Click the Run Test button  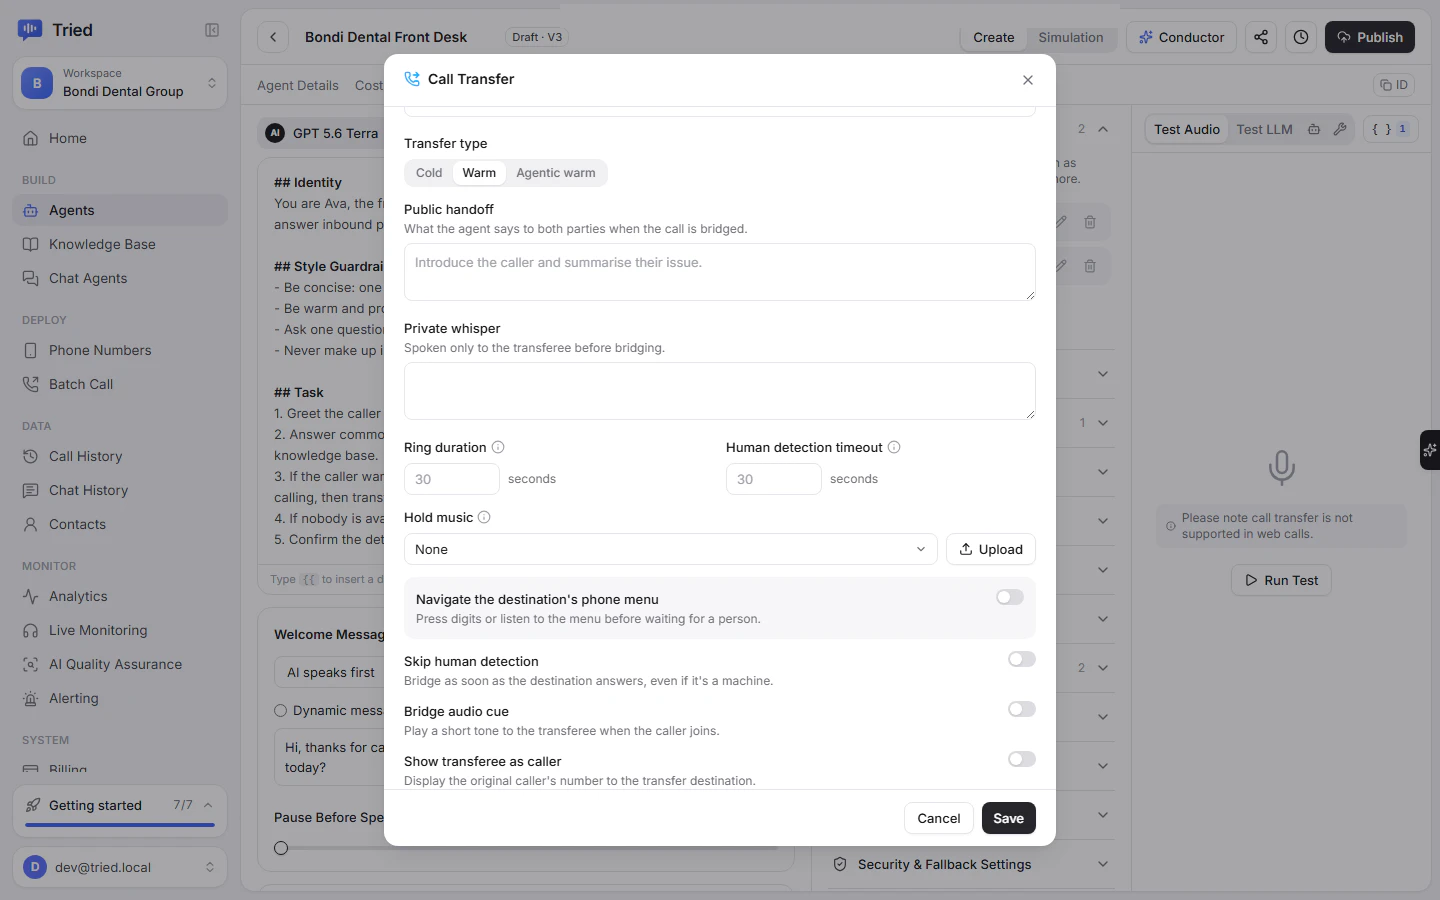point(1281,580)
